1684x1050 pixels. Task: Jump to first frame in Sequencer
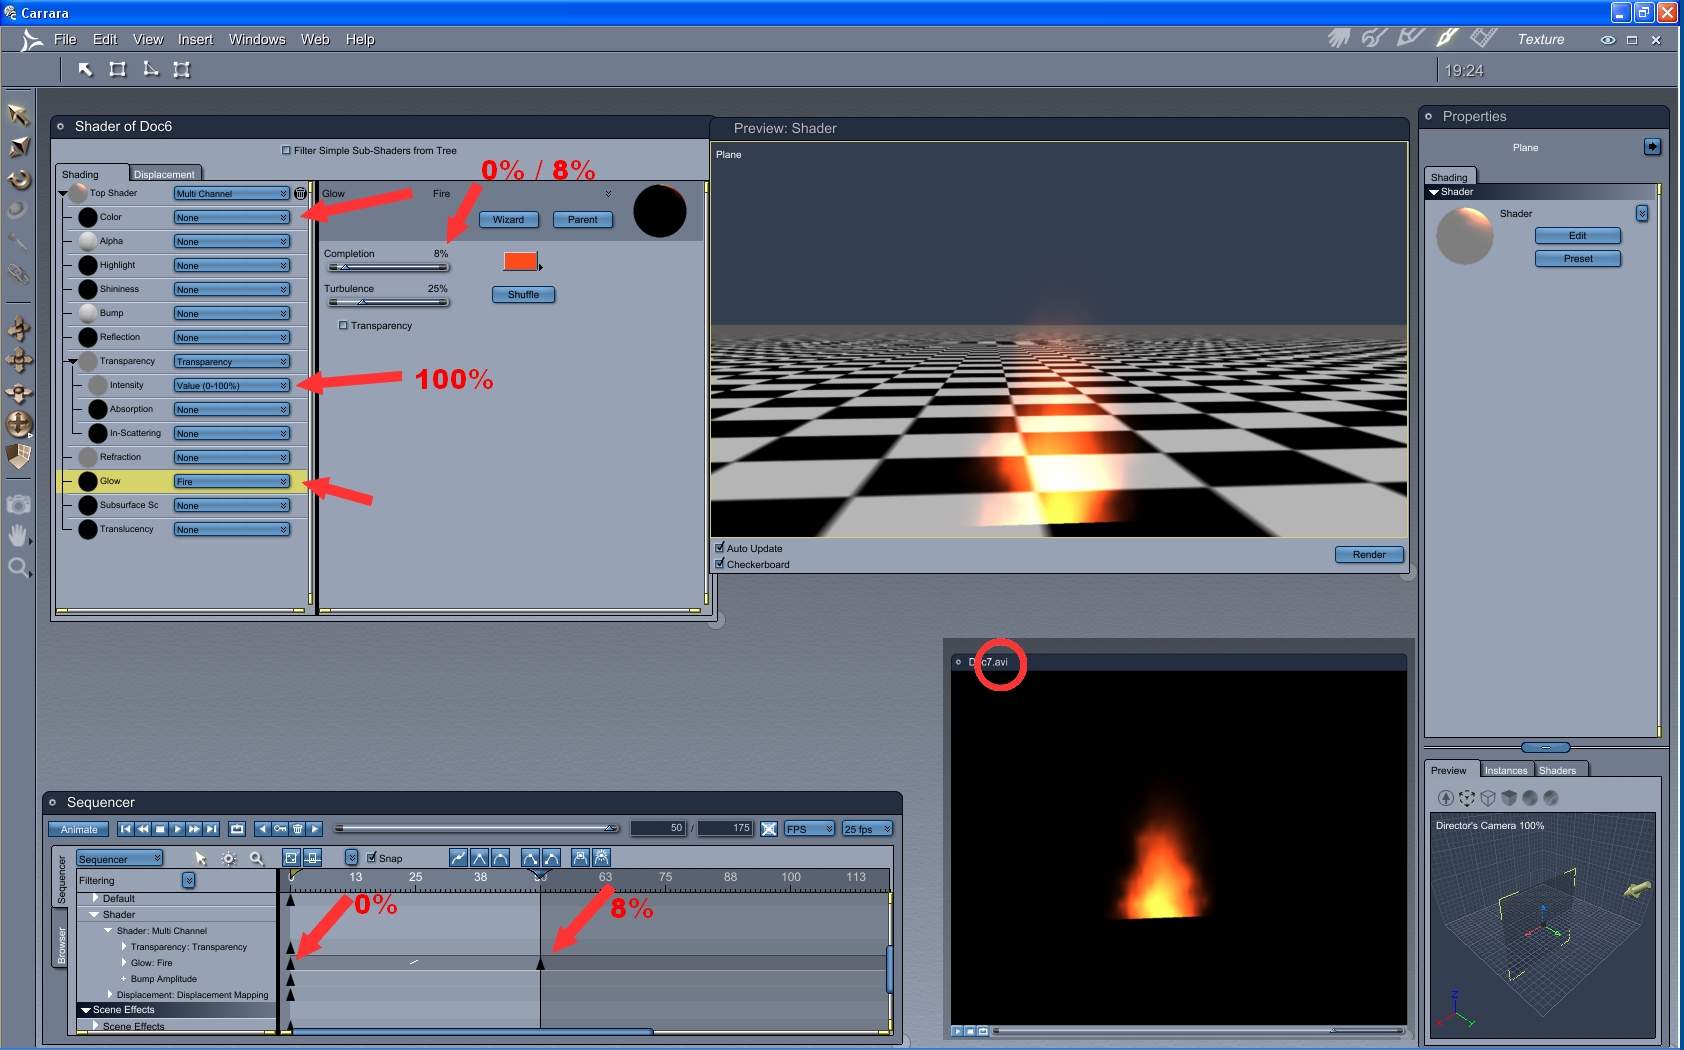click(125, 829)
